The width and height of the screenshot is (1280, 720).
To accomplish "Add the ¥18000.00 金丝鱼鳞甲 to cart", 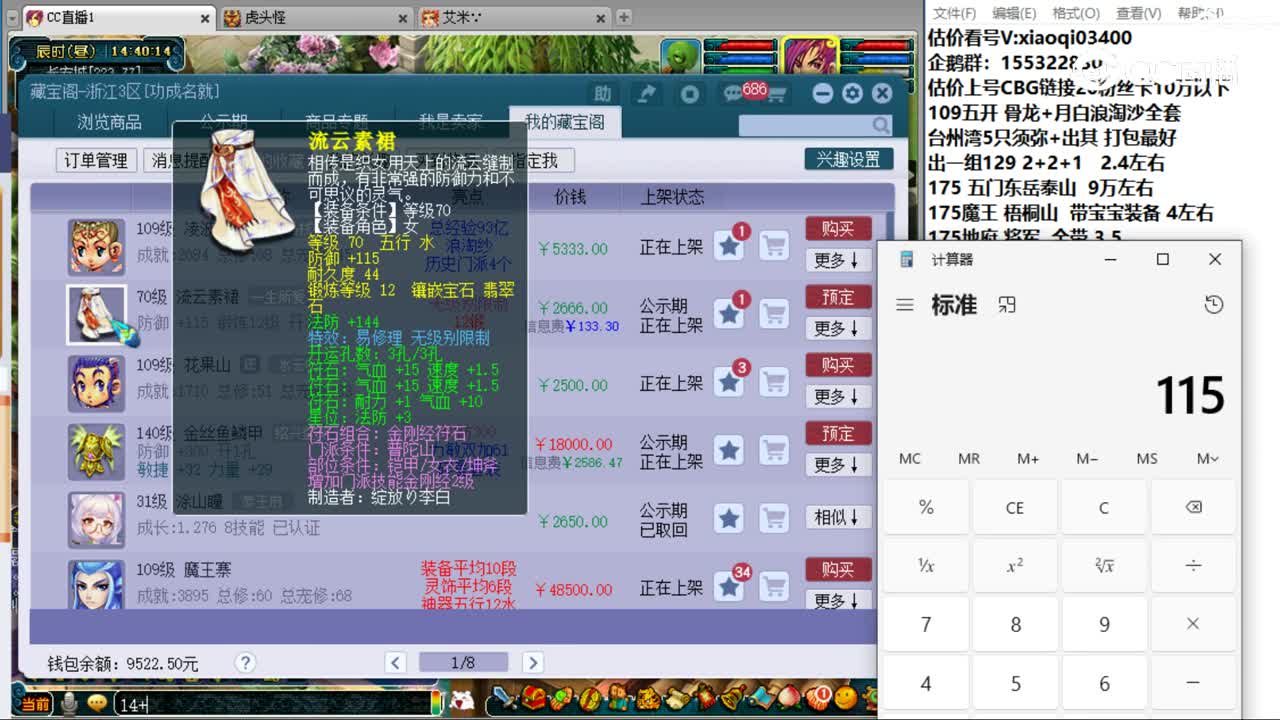I will [x=774, y=450].
